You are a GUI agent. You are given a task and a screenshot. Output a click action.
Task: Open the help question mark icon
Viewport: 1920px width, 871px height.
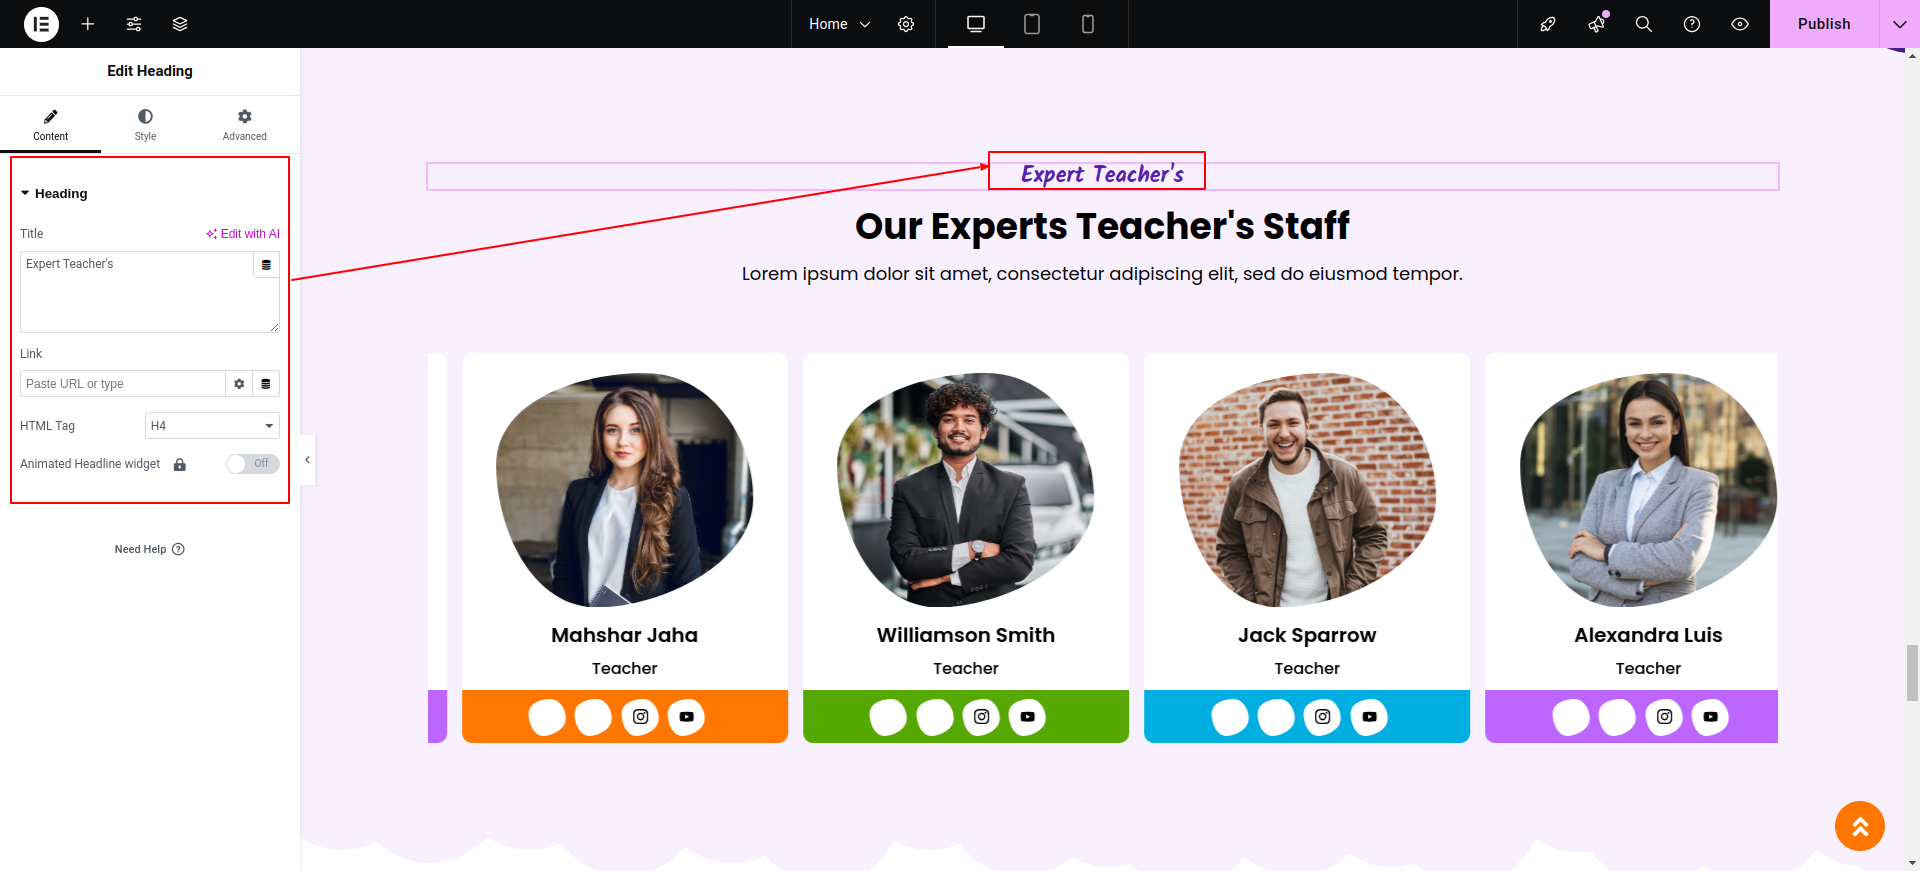tap(1692, 24)
